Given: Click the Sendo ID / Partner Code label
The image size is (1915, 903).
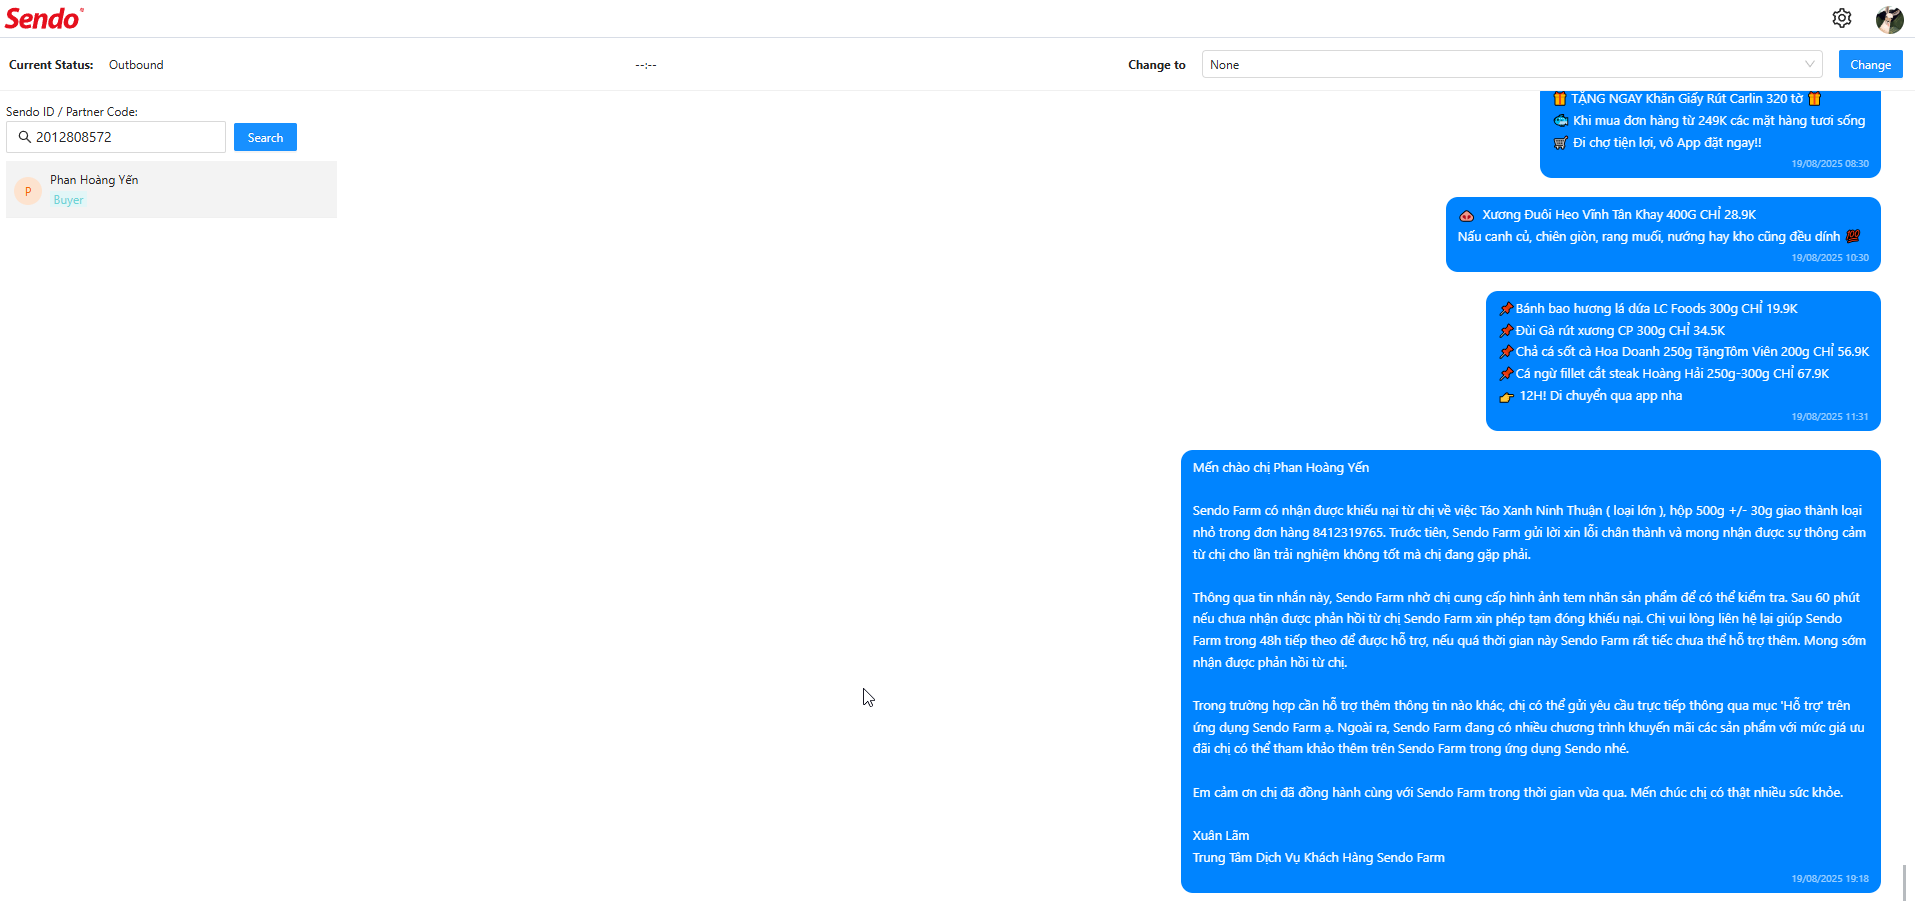Looking at the screenshot, I should [x=72, y=112].
